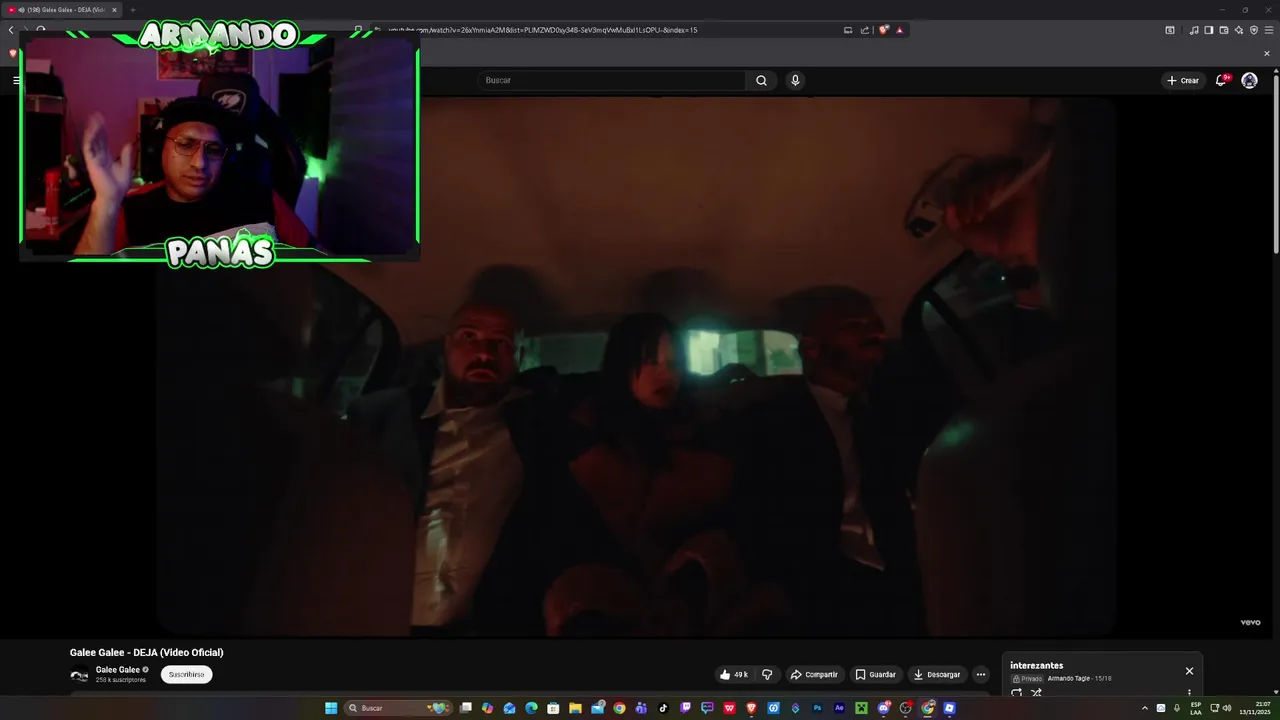Open the browser hamburger main menu
Screen dimensions: 1280x720
coord(1269,30)
